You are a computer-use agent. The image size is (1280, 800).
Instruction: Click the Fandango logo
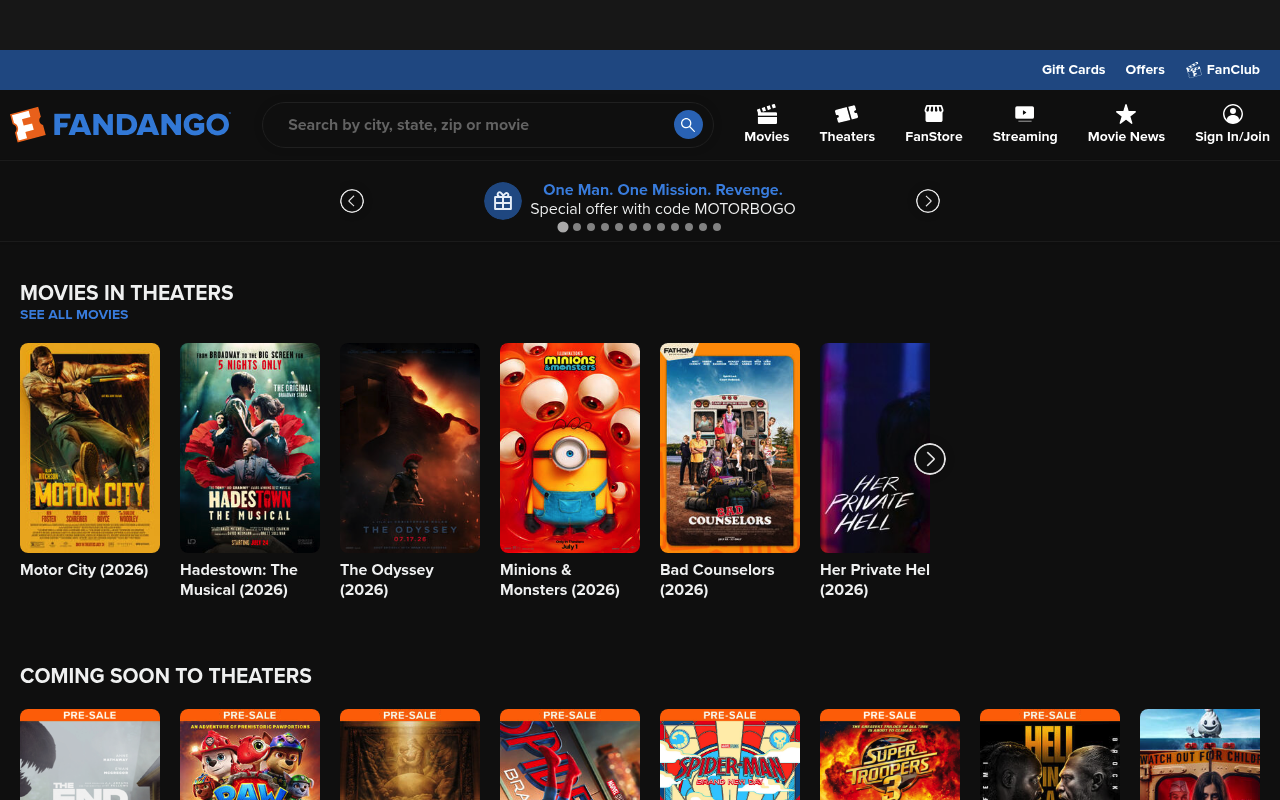[x=120, y=125]
